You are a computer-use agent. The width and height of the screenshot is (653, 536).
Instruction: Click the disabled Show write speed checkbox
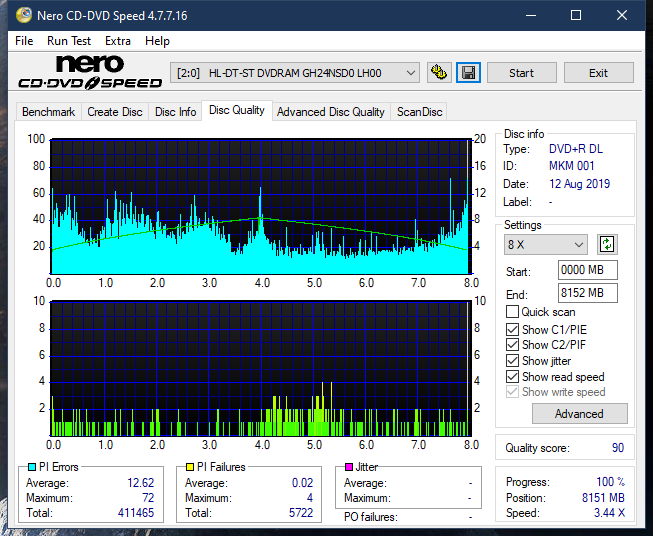512,392
